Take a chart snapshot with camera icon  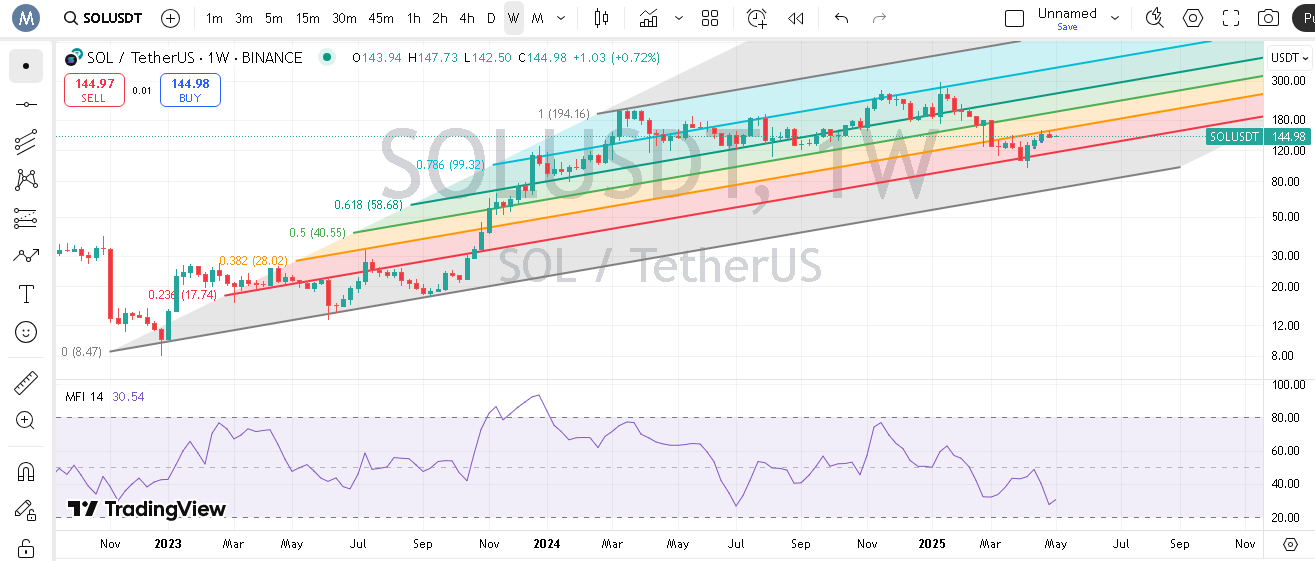(1269, 18)
